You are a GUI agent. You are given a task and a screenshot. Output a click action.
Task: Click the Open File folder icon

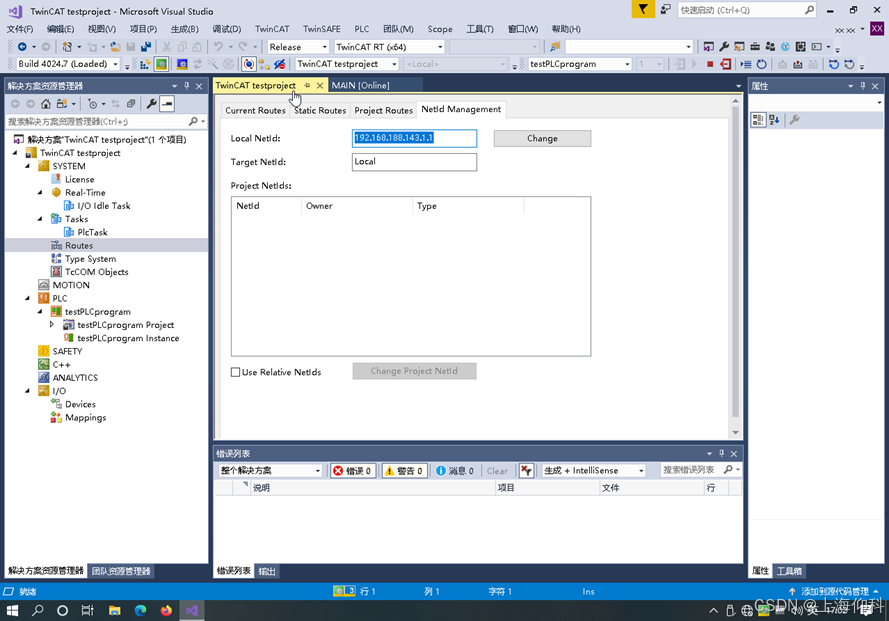point(115,47)
